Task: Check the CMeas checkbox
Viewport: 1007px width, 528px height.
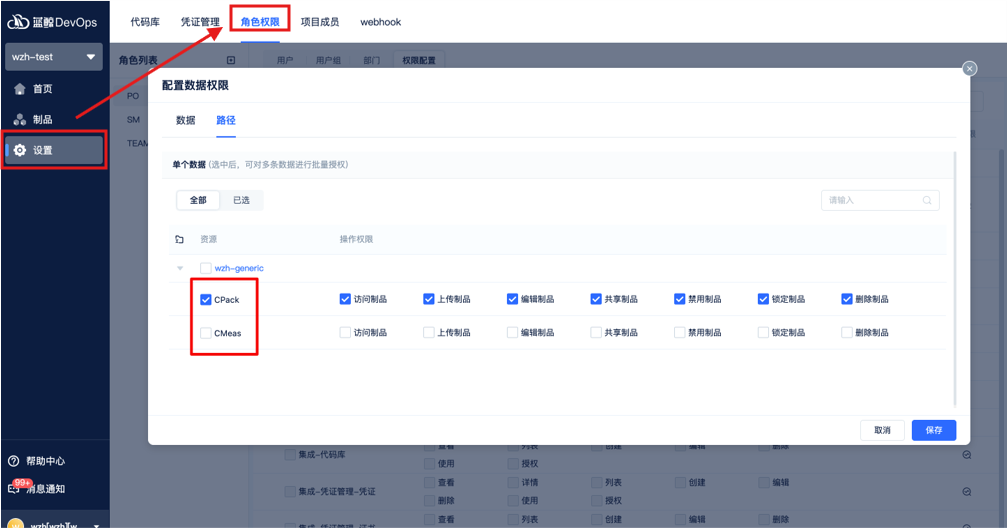Action: 206,333
